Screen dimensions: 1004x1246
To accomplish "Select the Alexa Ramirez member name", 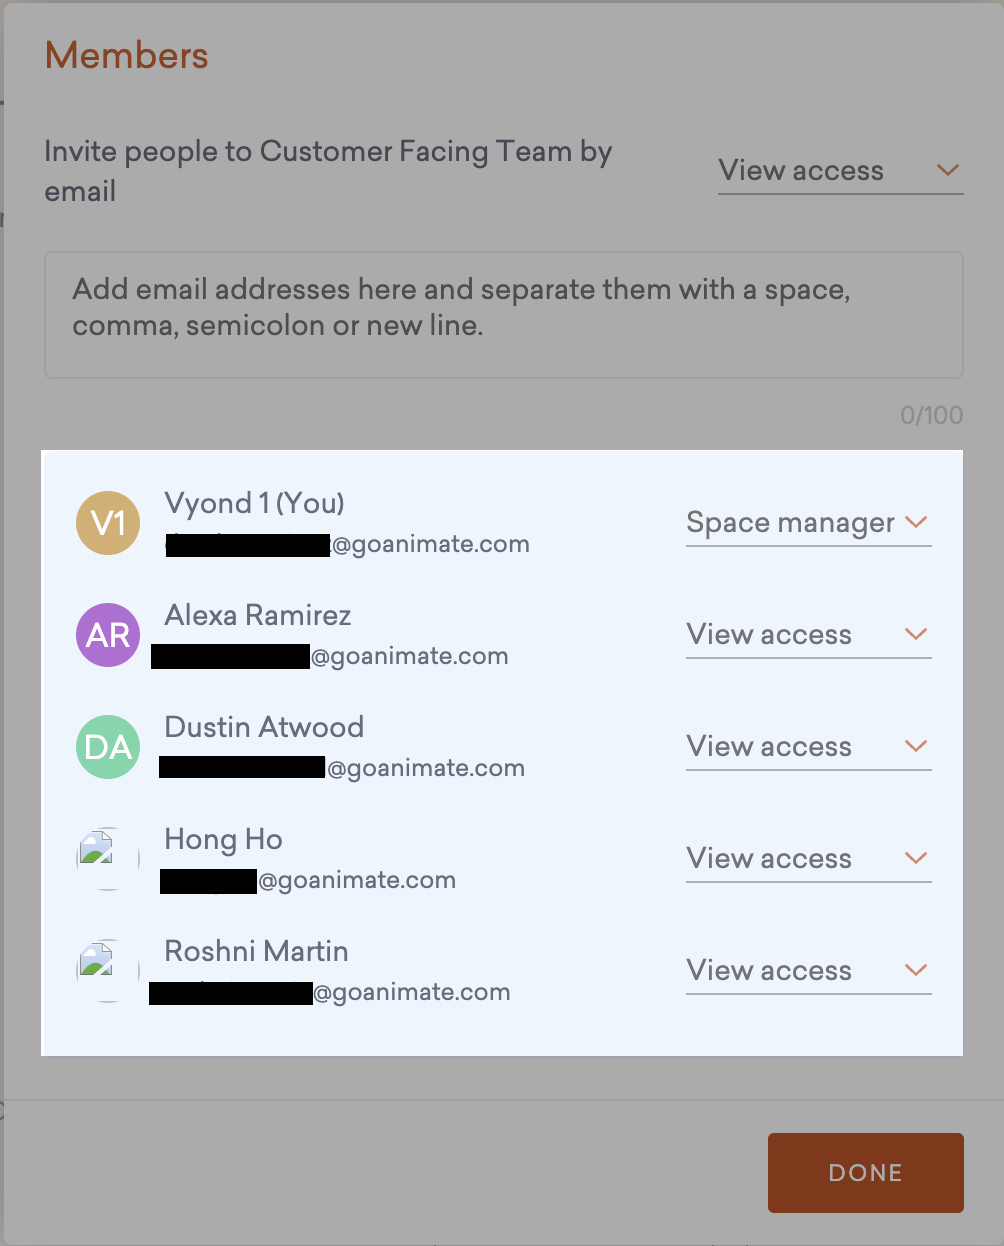I will pyautogui.click(x=257, y=615).
